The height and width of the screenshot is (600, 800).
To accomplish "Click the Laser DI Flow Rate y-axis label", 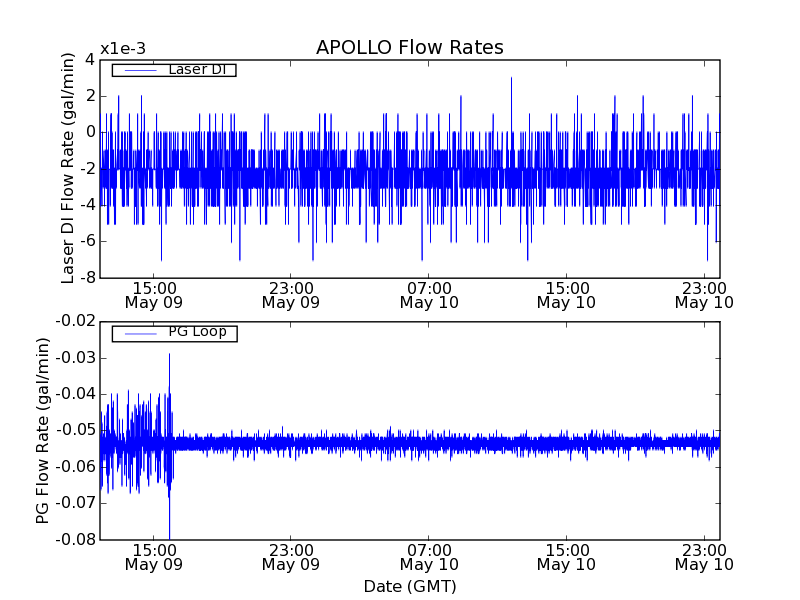I will click(x=69, y=168).
